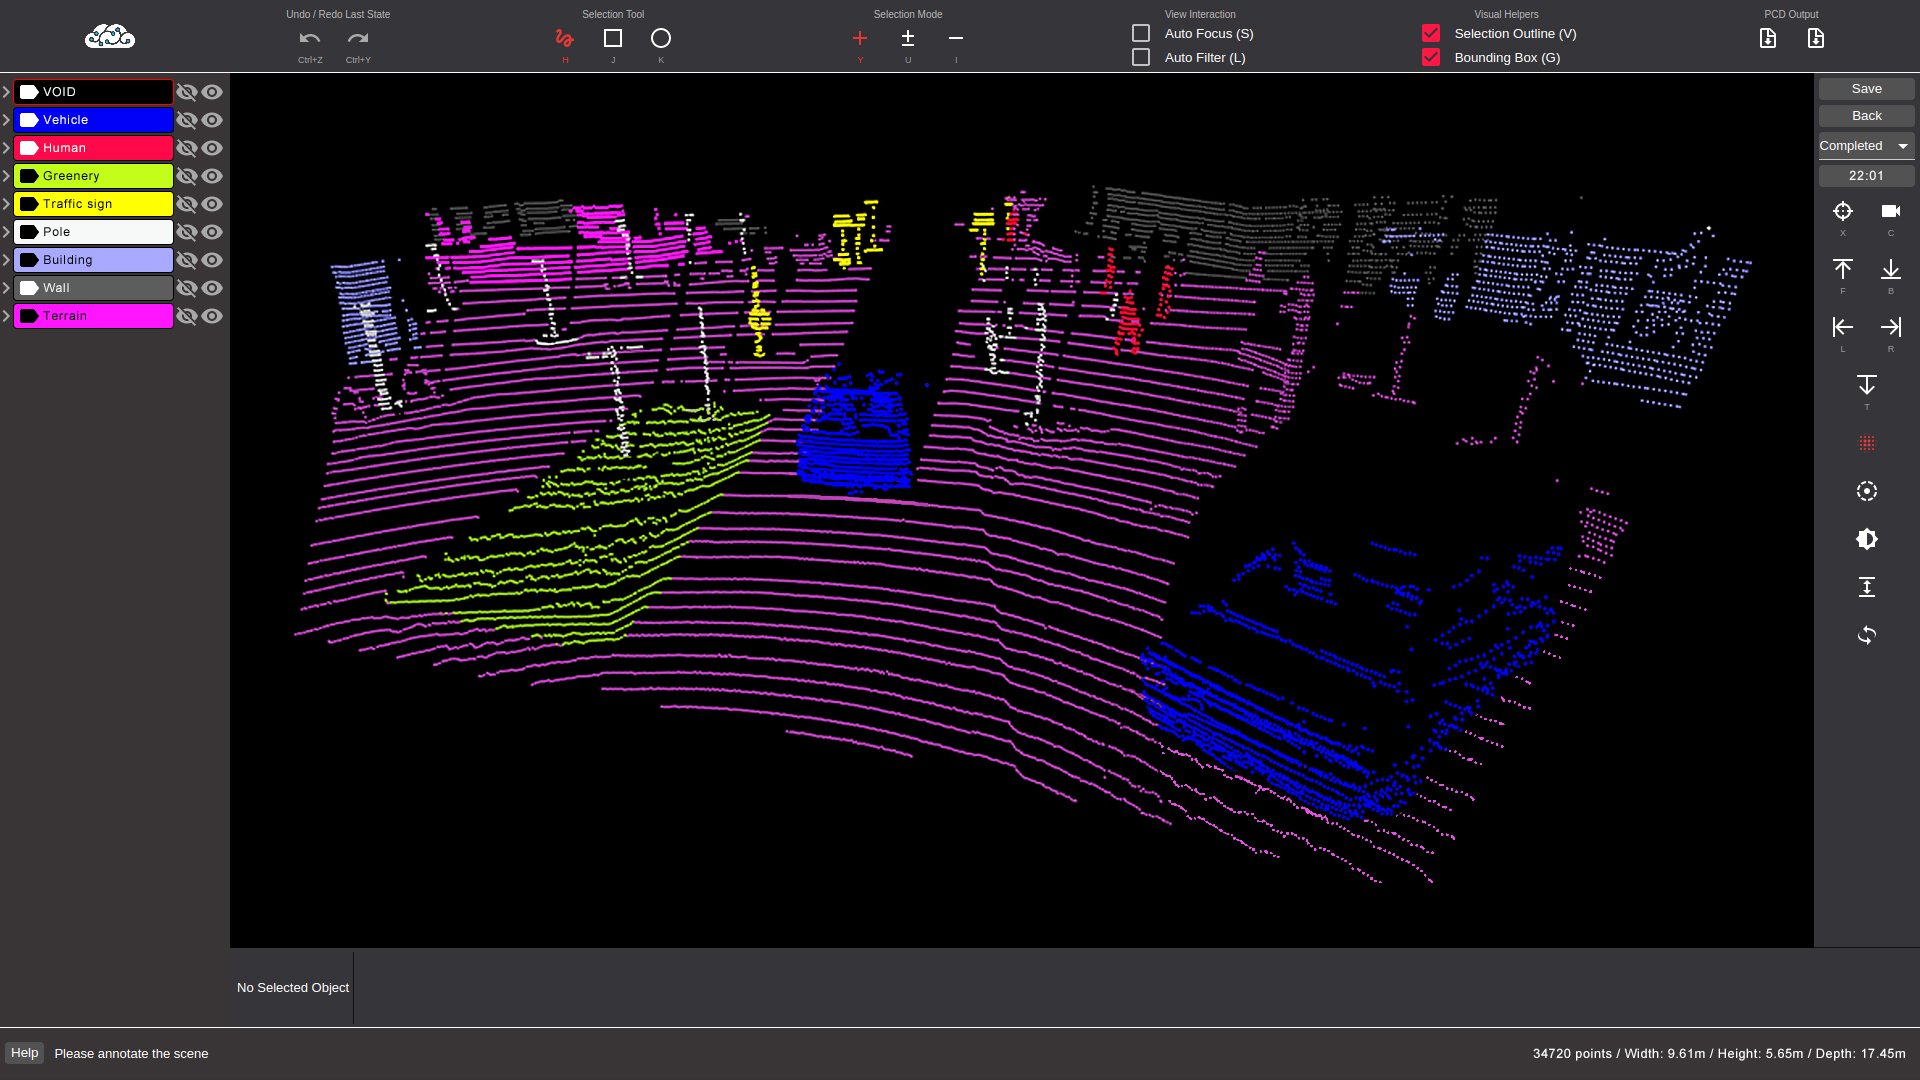
Task: Expand the Human class row chevron
Action: point(6,148)
